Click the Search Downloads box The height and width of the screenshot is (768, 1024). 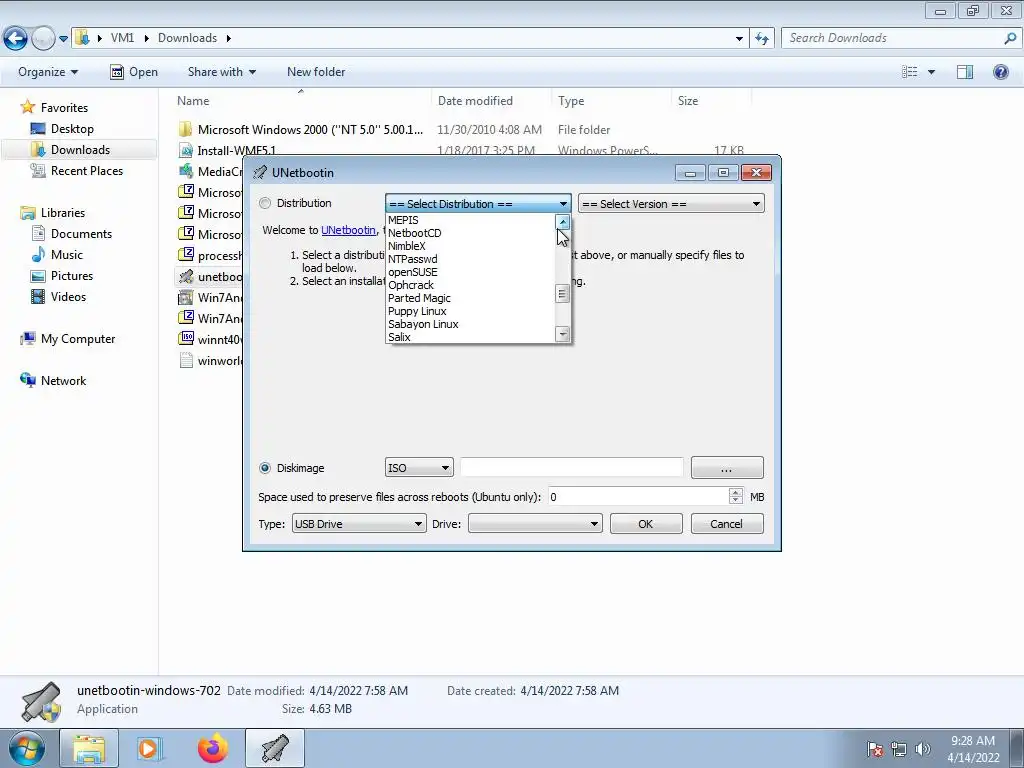click(x=894, y=38)
